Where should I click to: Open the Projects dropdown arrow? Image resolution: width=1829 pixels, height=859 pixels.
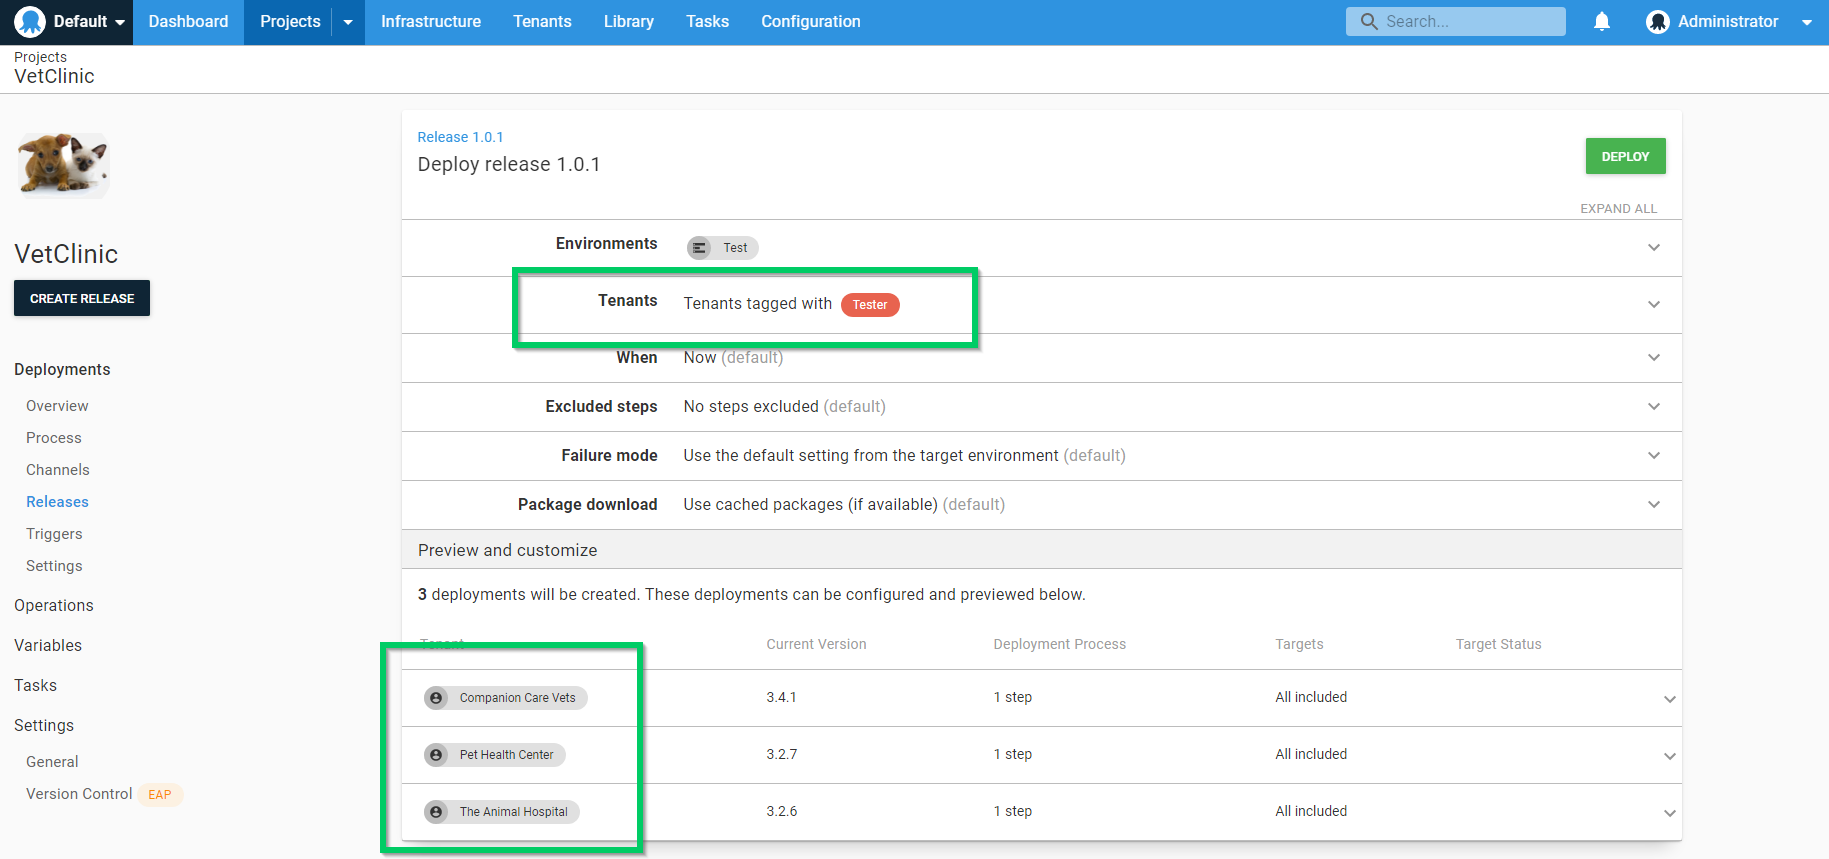coord(348,22)
